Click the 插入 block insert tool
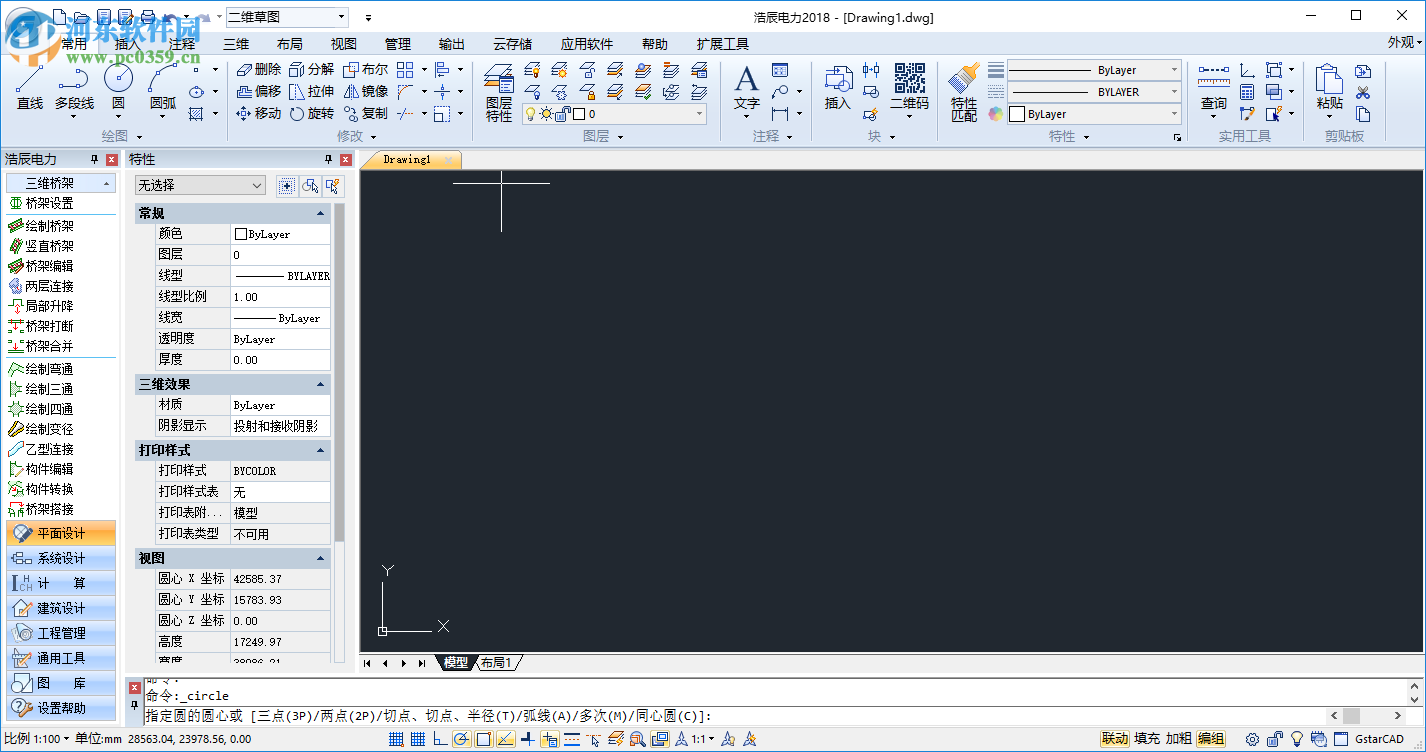 (x=838, y=88)
